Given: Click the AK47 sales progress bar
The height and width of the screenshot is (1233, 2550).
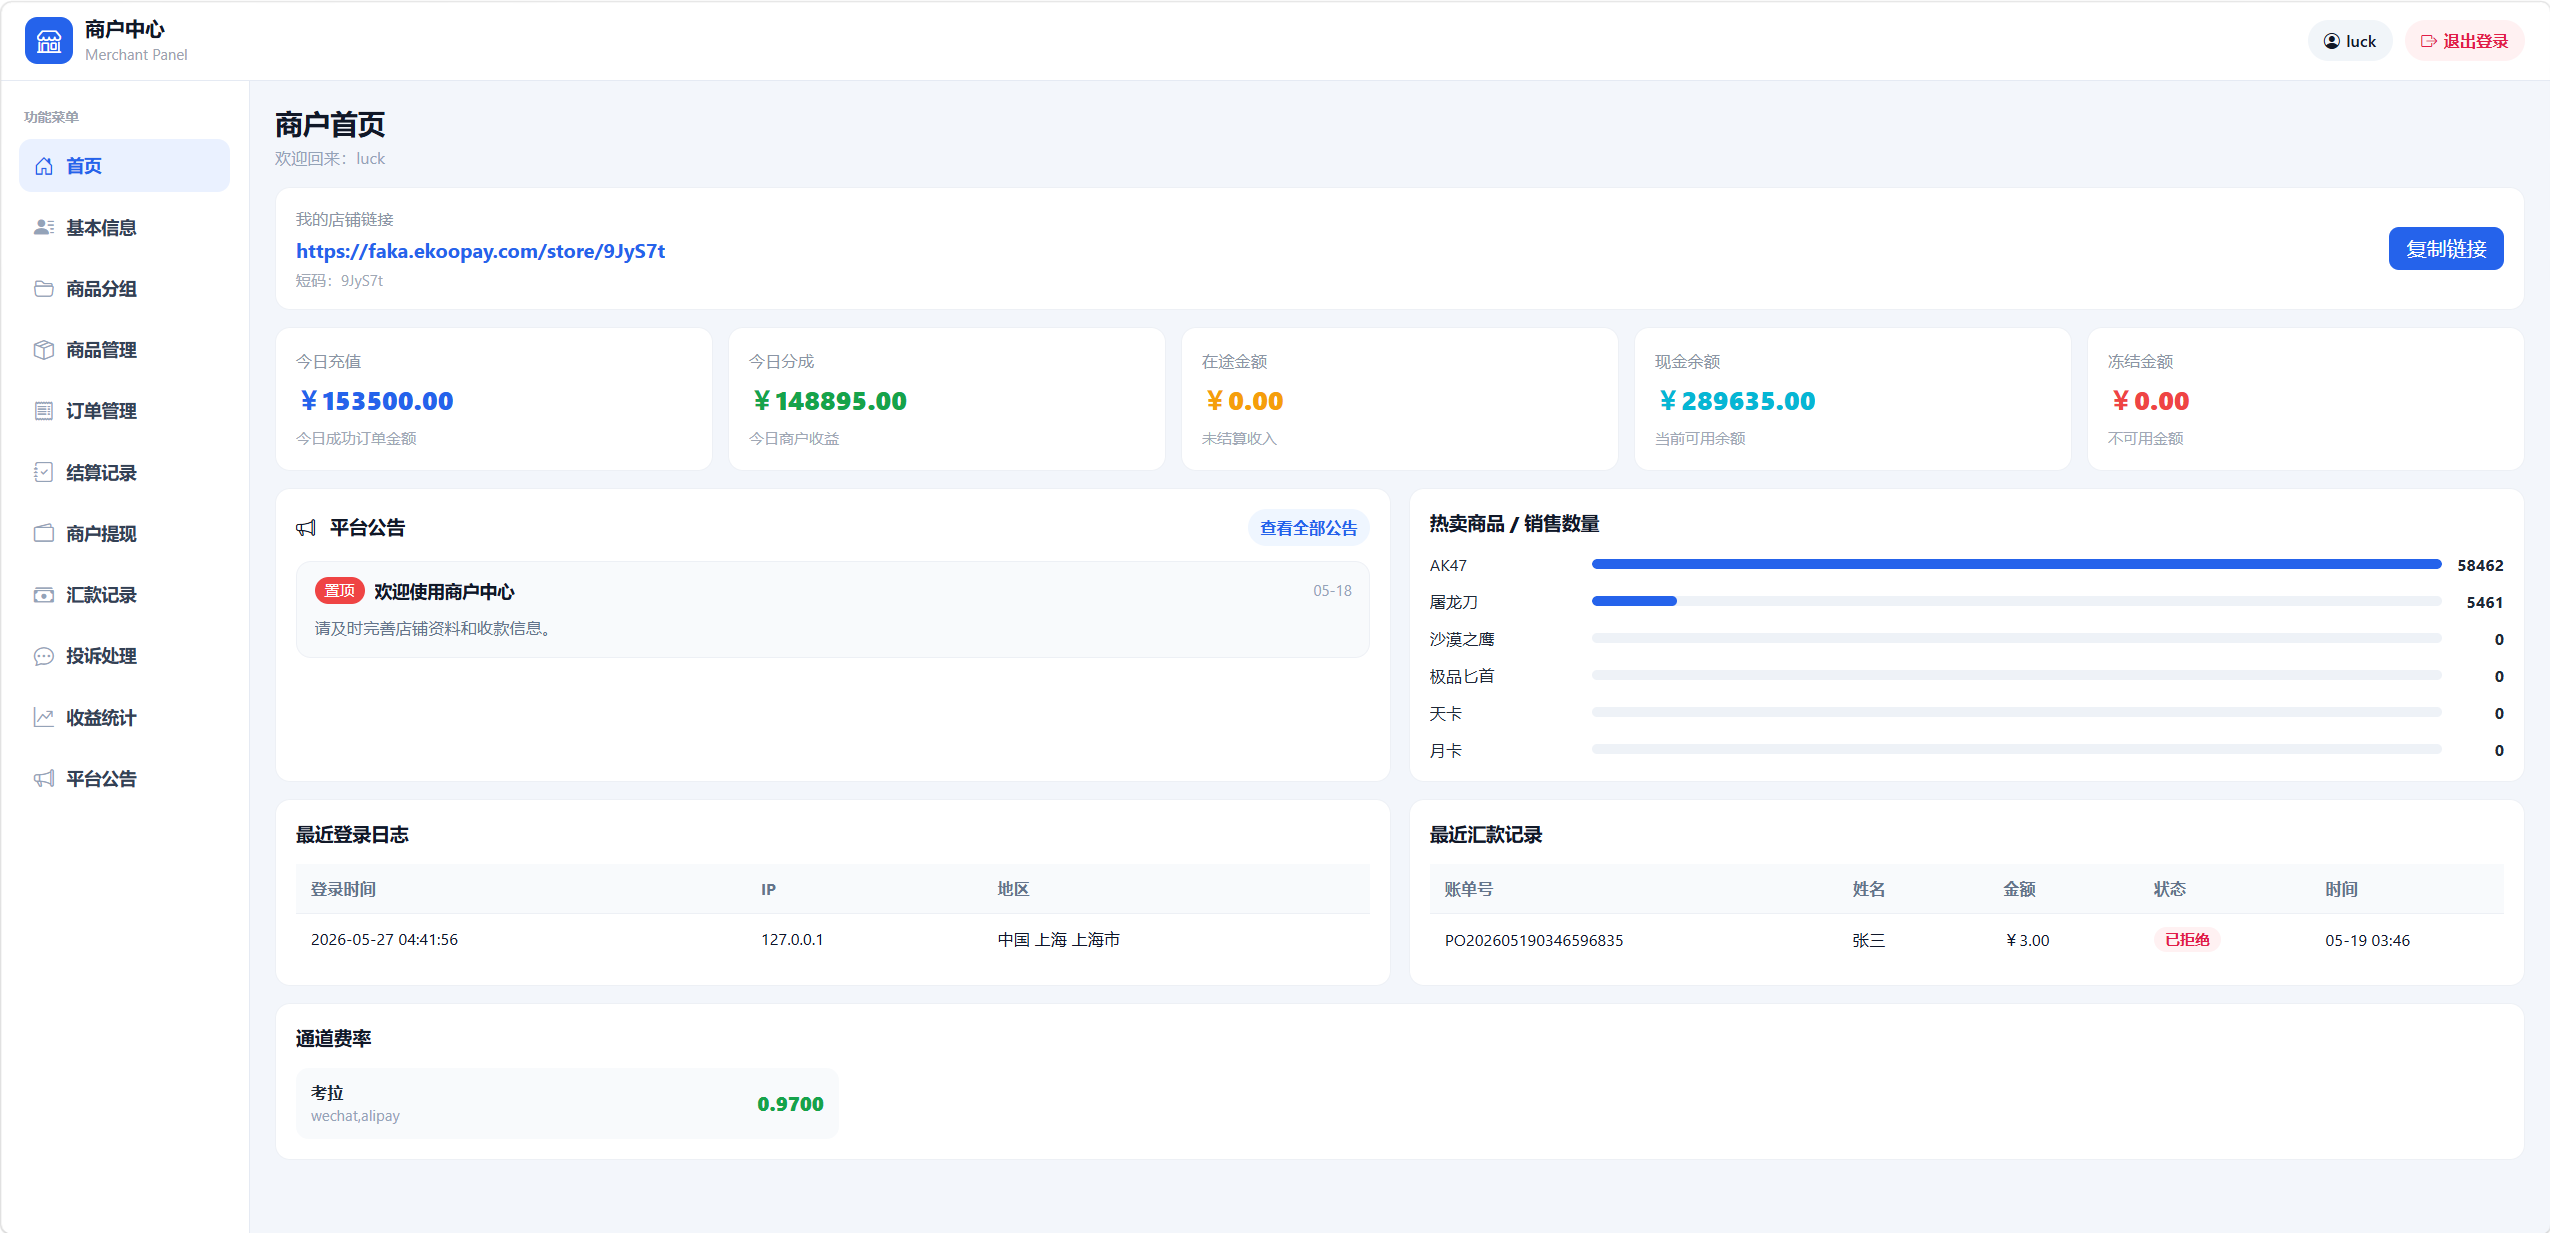Looking at the screenshot, I should point(2016,565).
